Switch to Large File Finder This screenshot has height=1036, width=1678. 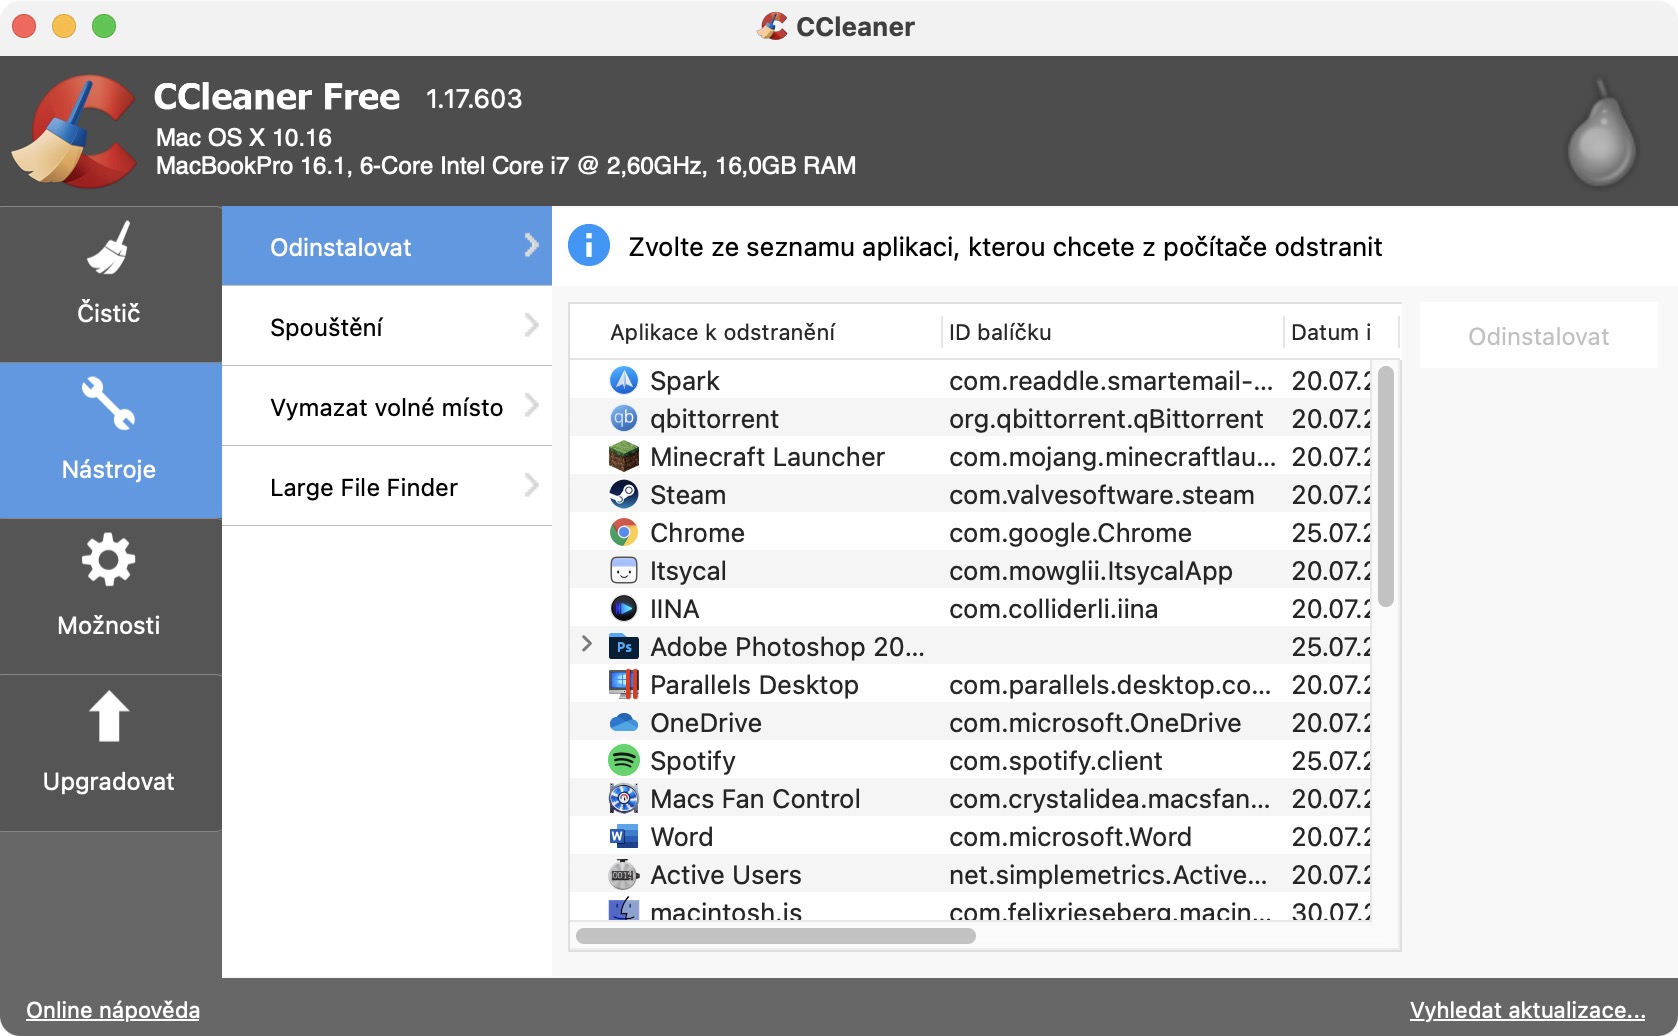[387, 487]
